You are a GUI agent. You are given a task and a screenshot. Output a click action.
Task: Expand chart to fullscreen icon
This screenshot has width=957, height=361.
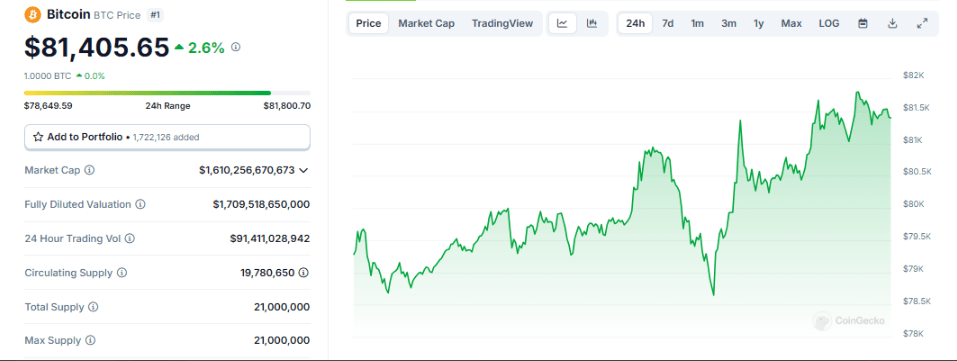(x=922, y=24)
